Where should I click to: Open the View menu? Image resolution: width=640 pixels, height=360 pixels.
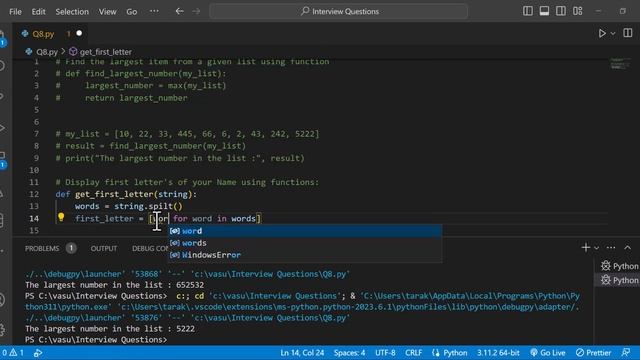107,11
